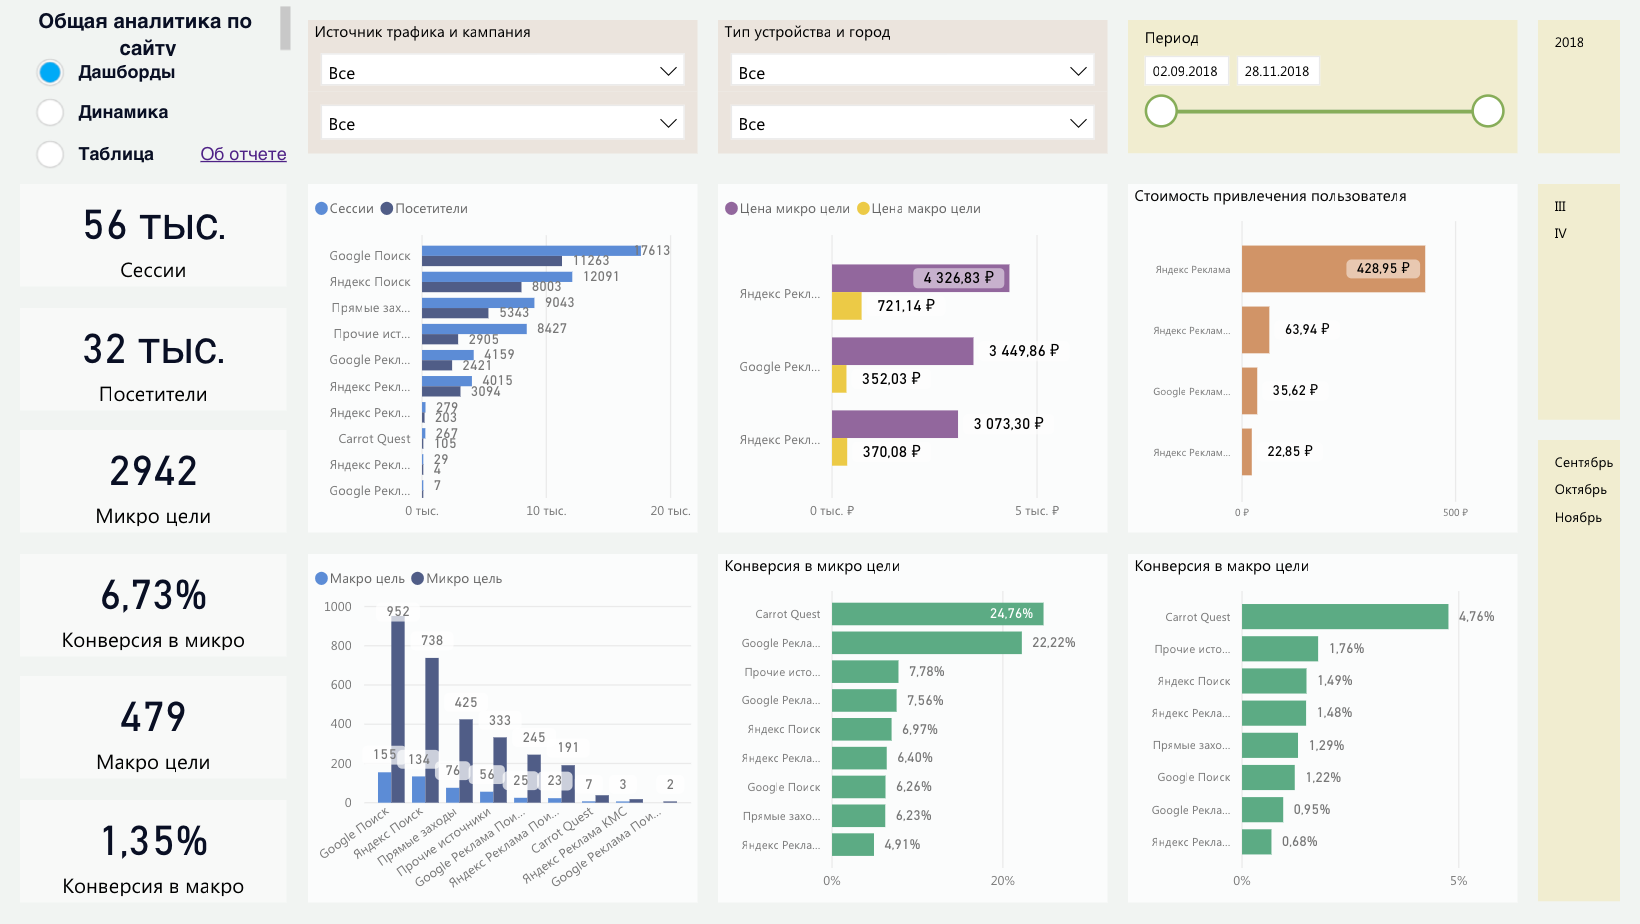Open campaign Все dropdown below traffic source

[x=502, y=123]
